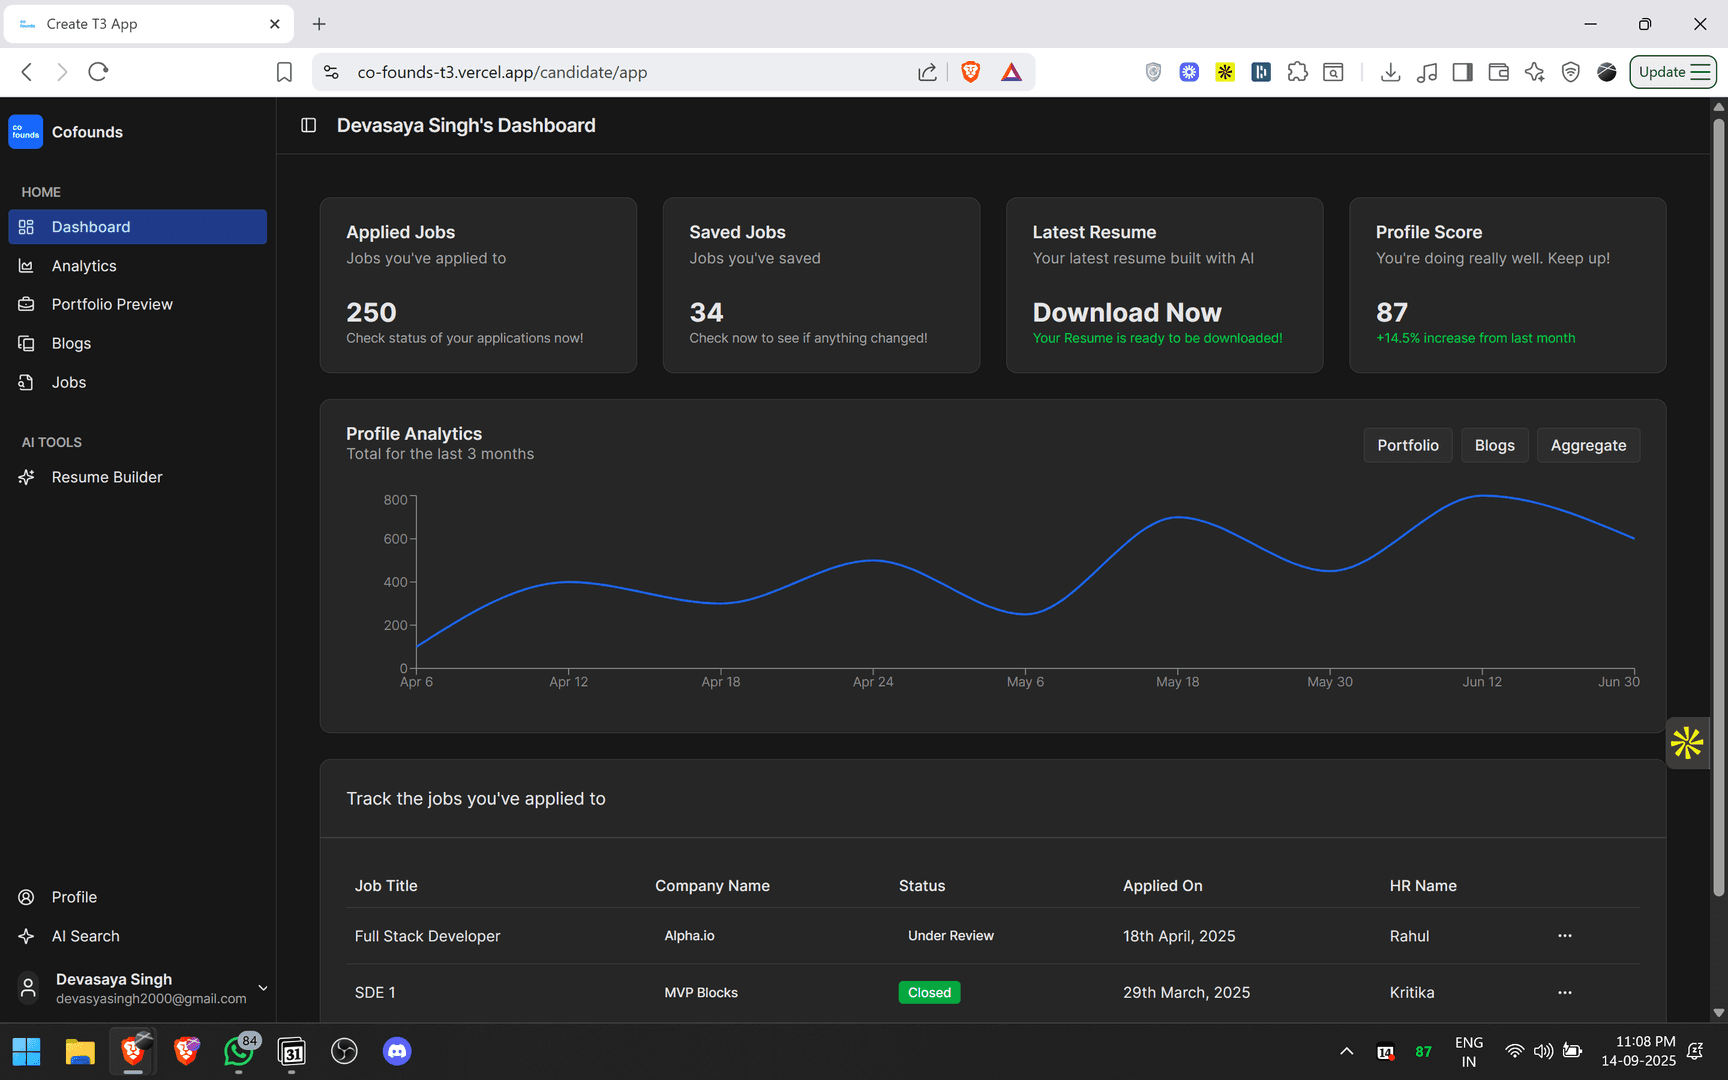This screenshot has width=1728, height=1080.
Task: Switch chart to Portfolio view
Action: tap(1407, 445)
